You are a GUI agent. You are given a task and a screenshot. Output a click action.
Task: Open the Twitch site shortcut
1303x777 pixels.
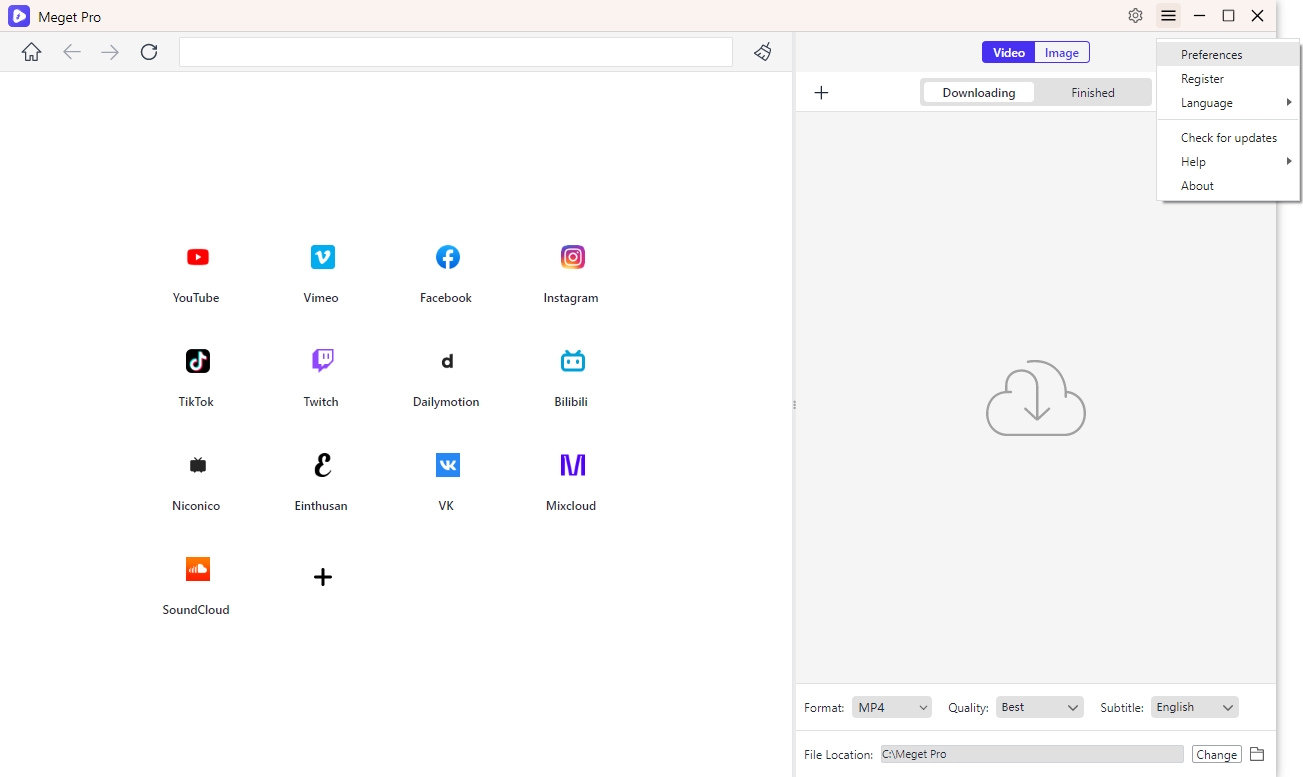click(322, 361)
